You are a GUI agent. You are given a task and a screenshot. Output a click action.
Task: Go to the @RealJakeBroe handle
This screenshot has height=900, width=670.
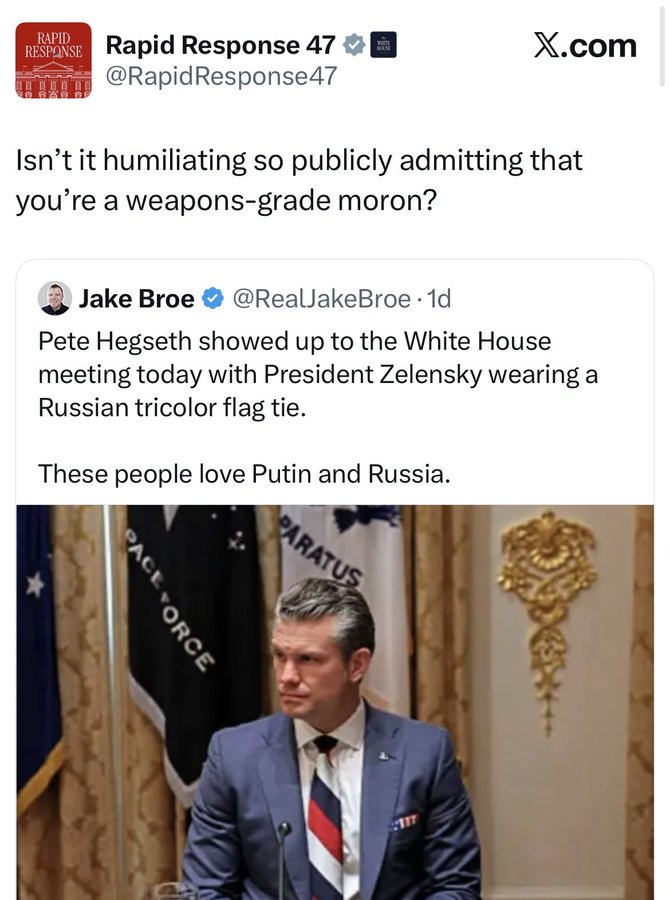point(321,298)
